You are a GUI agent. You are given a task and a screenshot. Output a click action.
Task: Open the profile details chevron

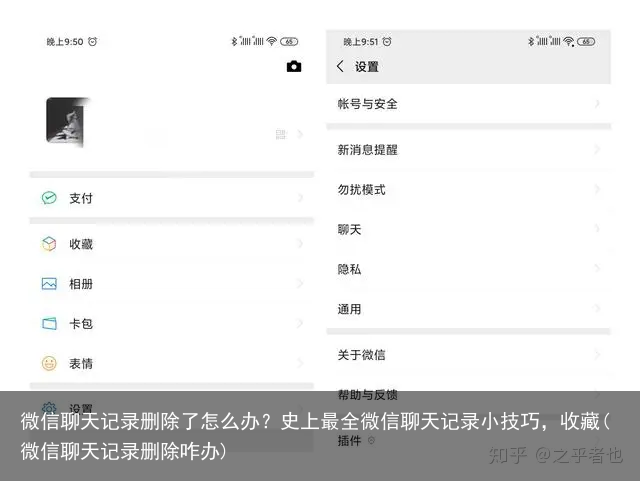click(300, 134)
